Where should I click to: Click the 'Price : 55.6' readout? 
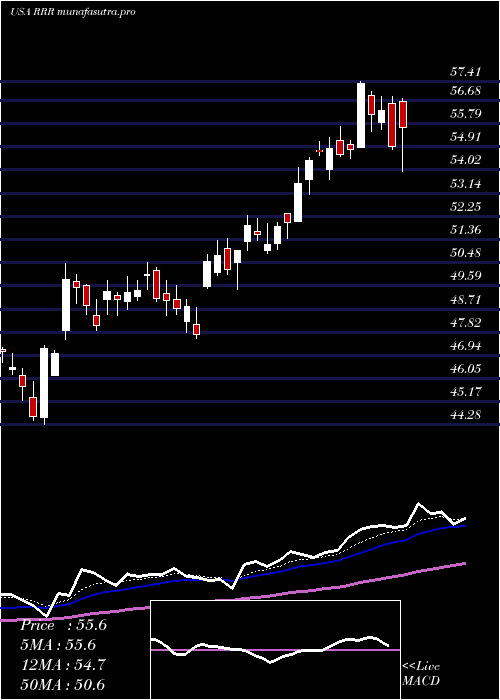63,625
